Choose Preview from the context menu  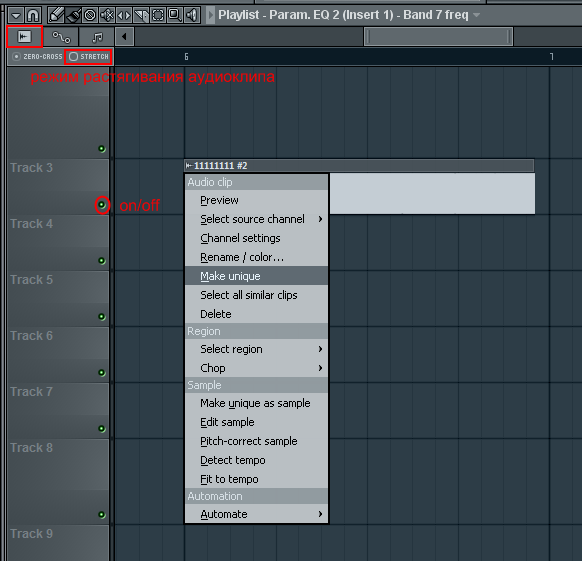256,200
